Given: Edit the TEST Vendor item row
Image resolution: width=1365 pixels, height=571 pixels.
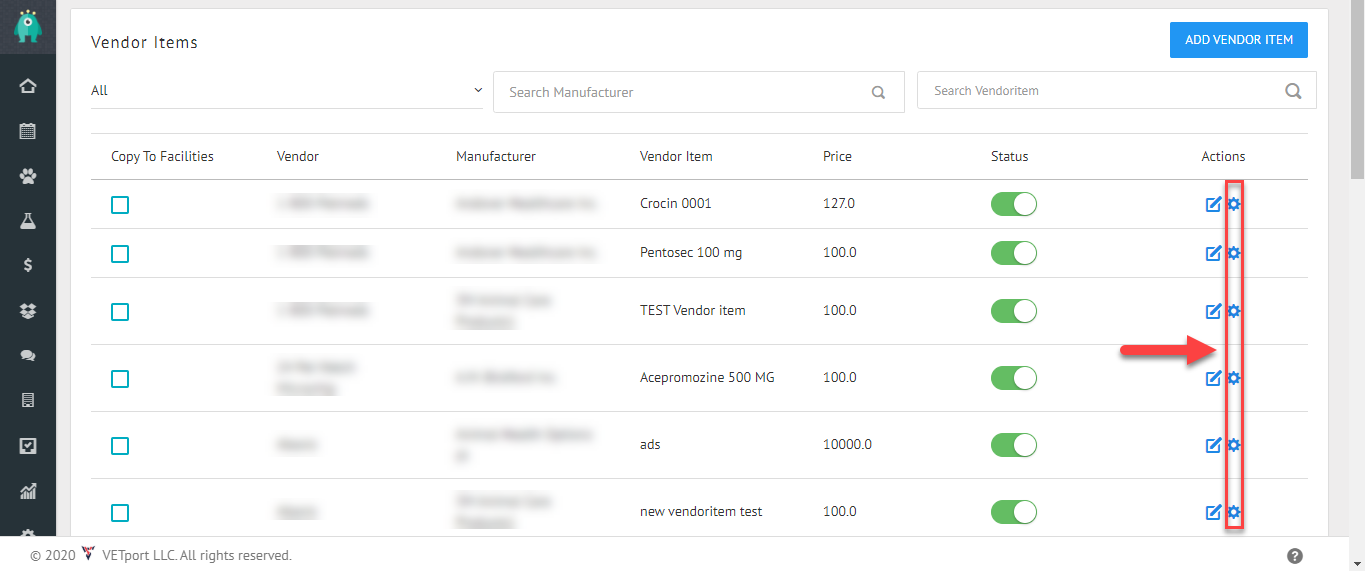Looking at the screenshot, I should point(1213,312).
